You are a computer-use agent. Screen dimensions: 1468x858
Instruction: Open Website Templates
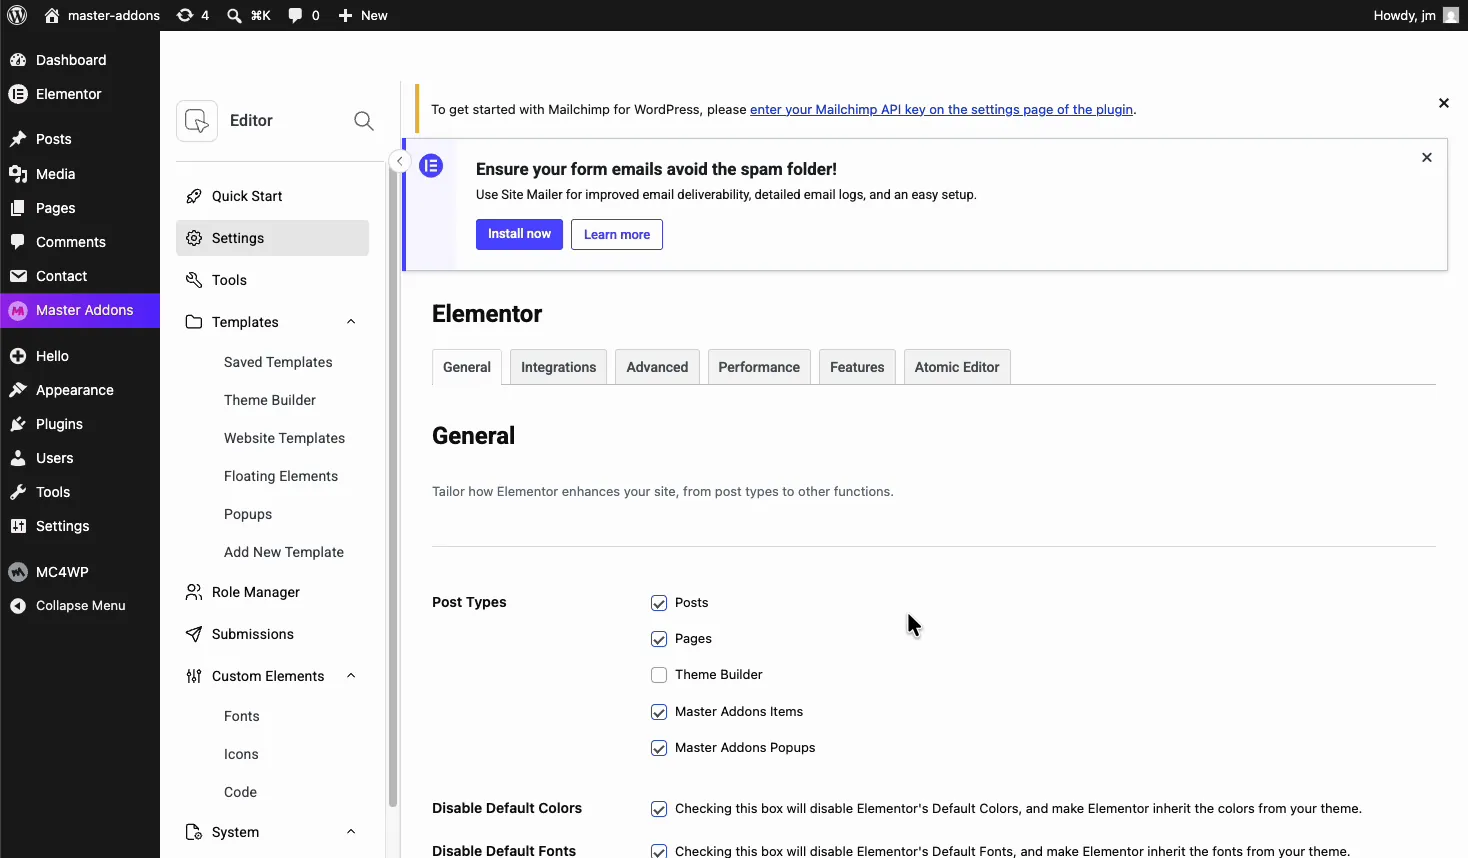coord(284,438)
